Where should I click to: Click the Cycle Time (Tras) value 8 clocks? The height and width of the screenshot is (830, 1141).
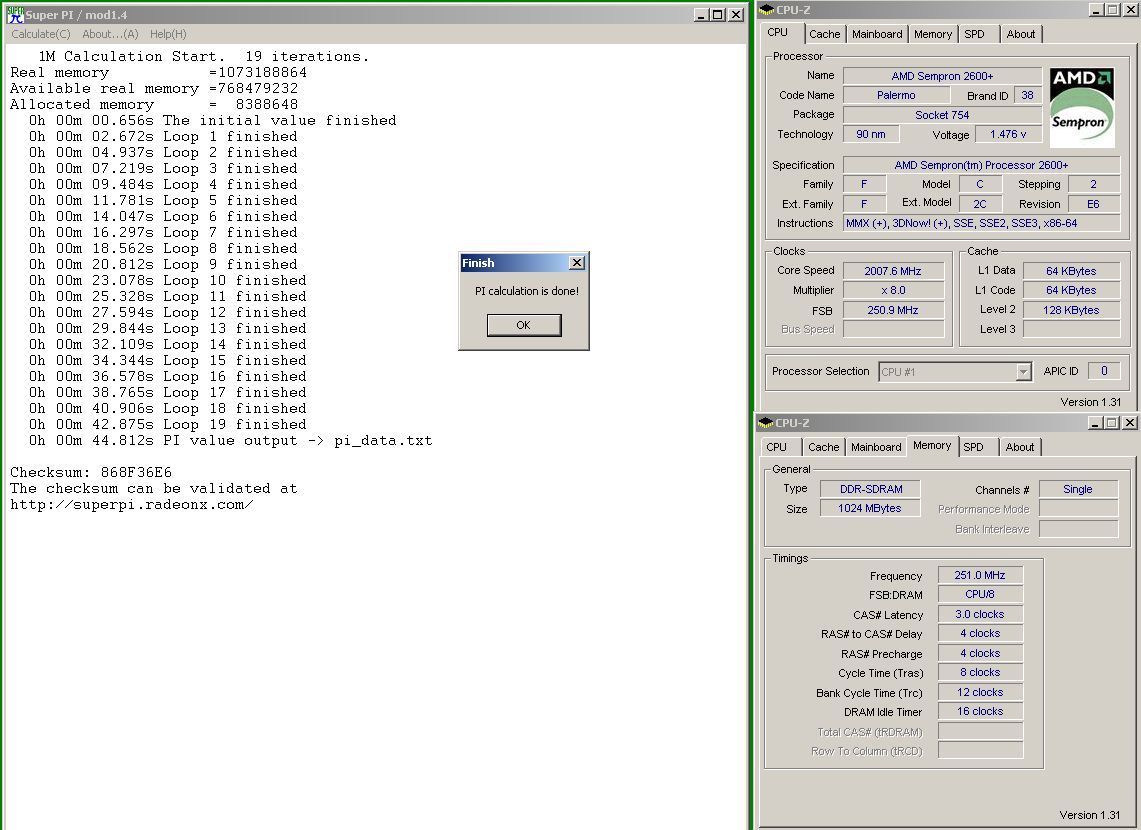point(980,673)
